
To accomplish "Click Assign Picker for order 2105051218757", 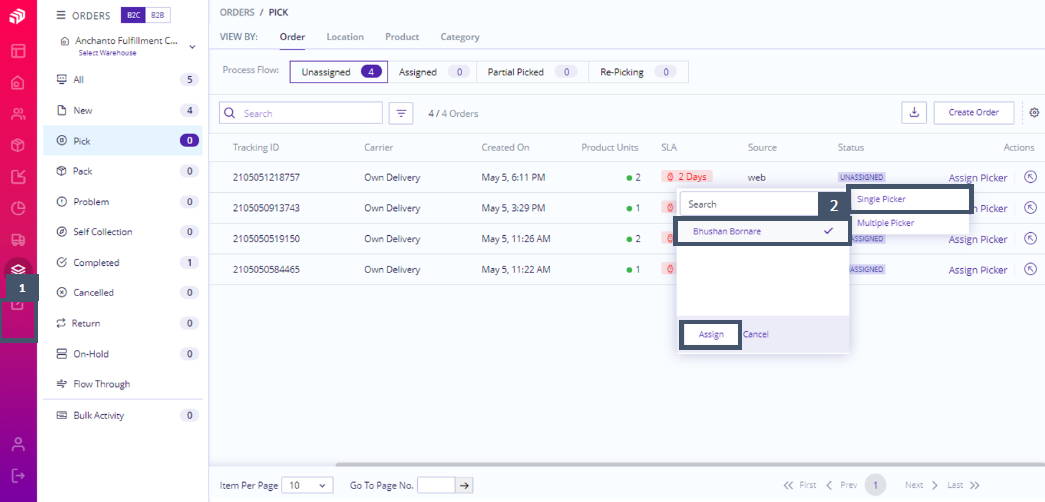I will (x=978, y=178).
